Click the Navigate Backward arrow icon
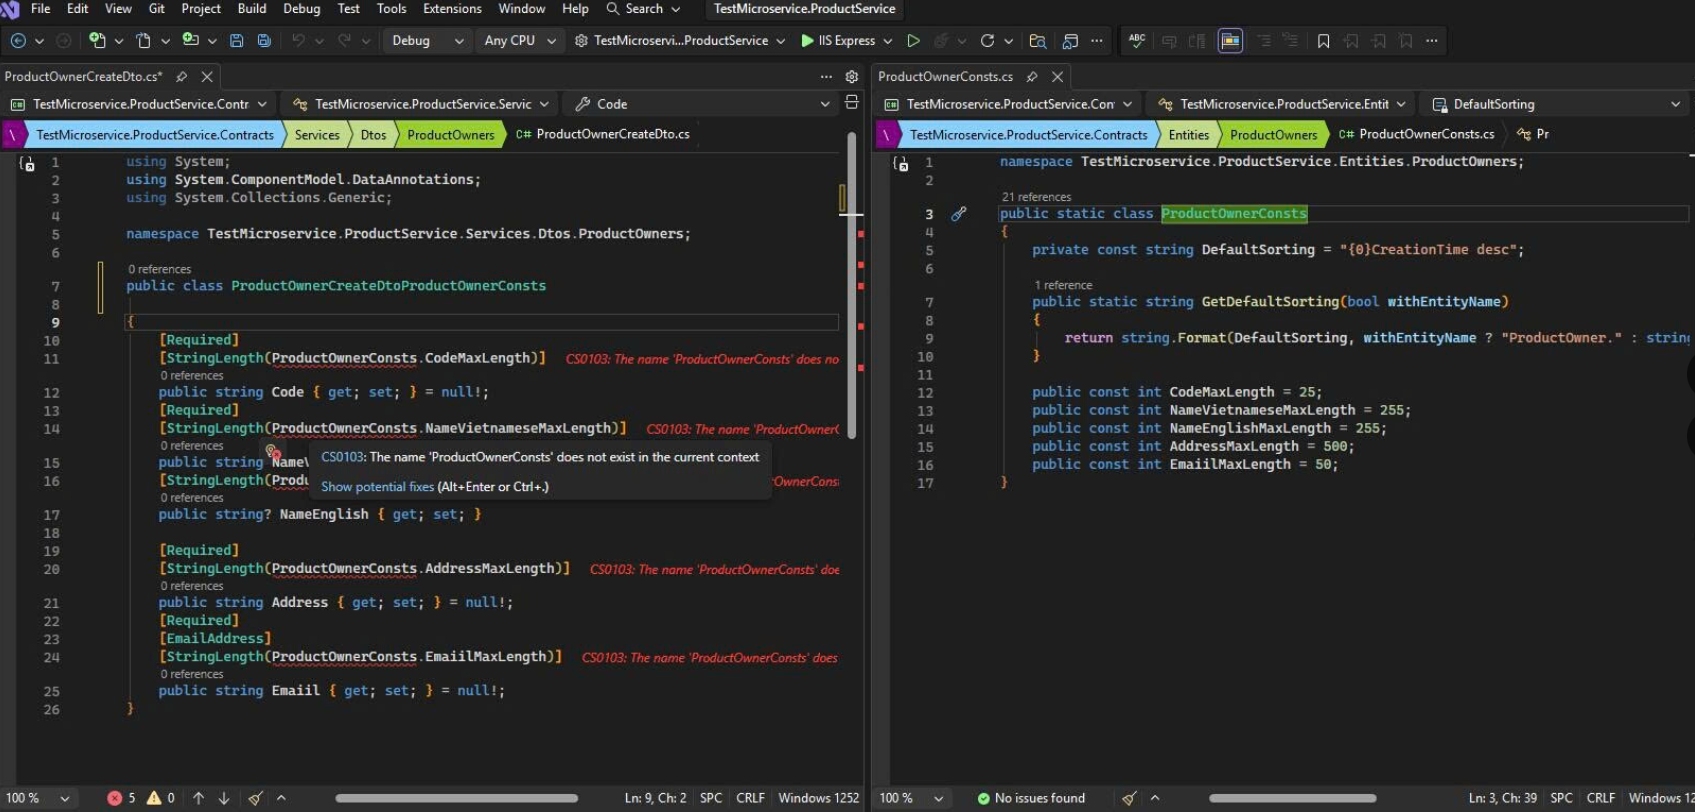The image size is (1695, 812). click(x=18, y=41)
